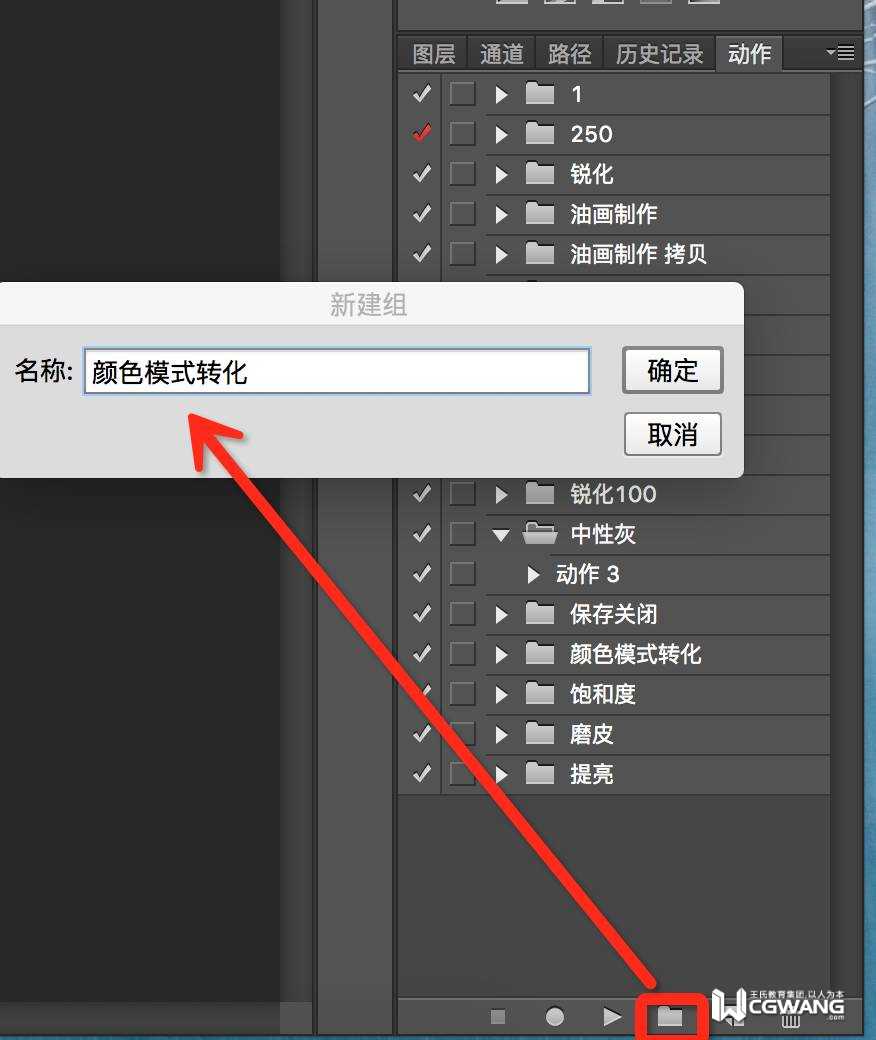Collapse the 中性灰 action set
Viewport: 876px width, 1040px height.
[x=501, y=535]
